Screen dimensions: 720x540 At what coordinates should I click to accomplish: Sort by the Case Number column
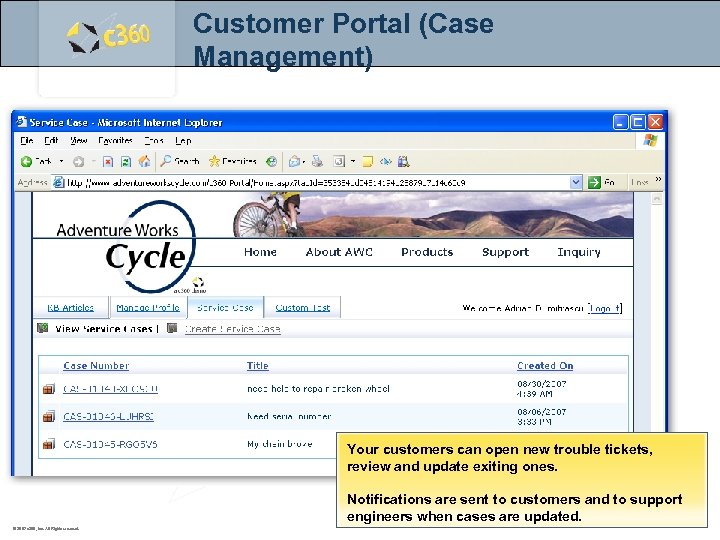(96, 366)
